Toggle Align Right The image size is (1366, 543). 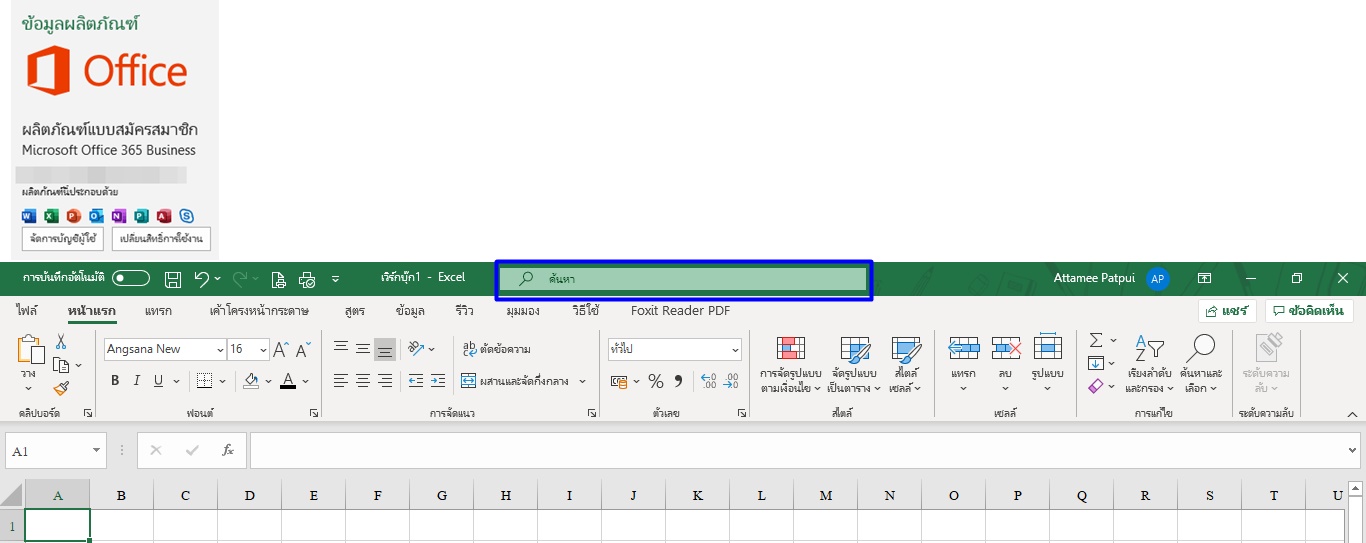[385, 381]
